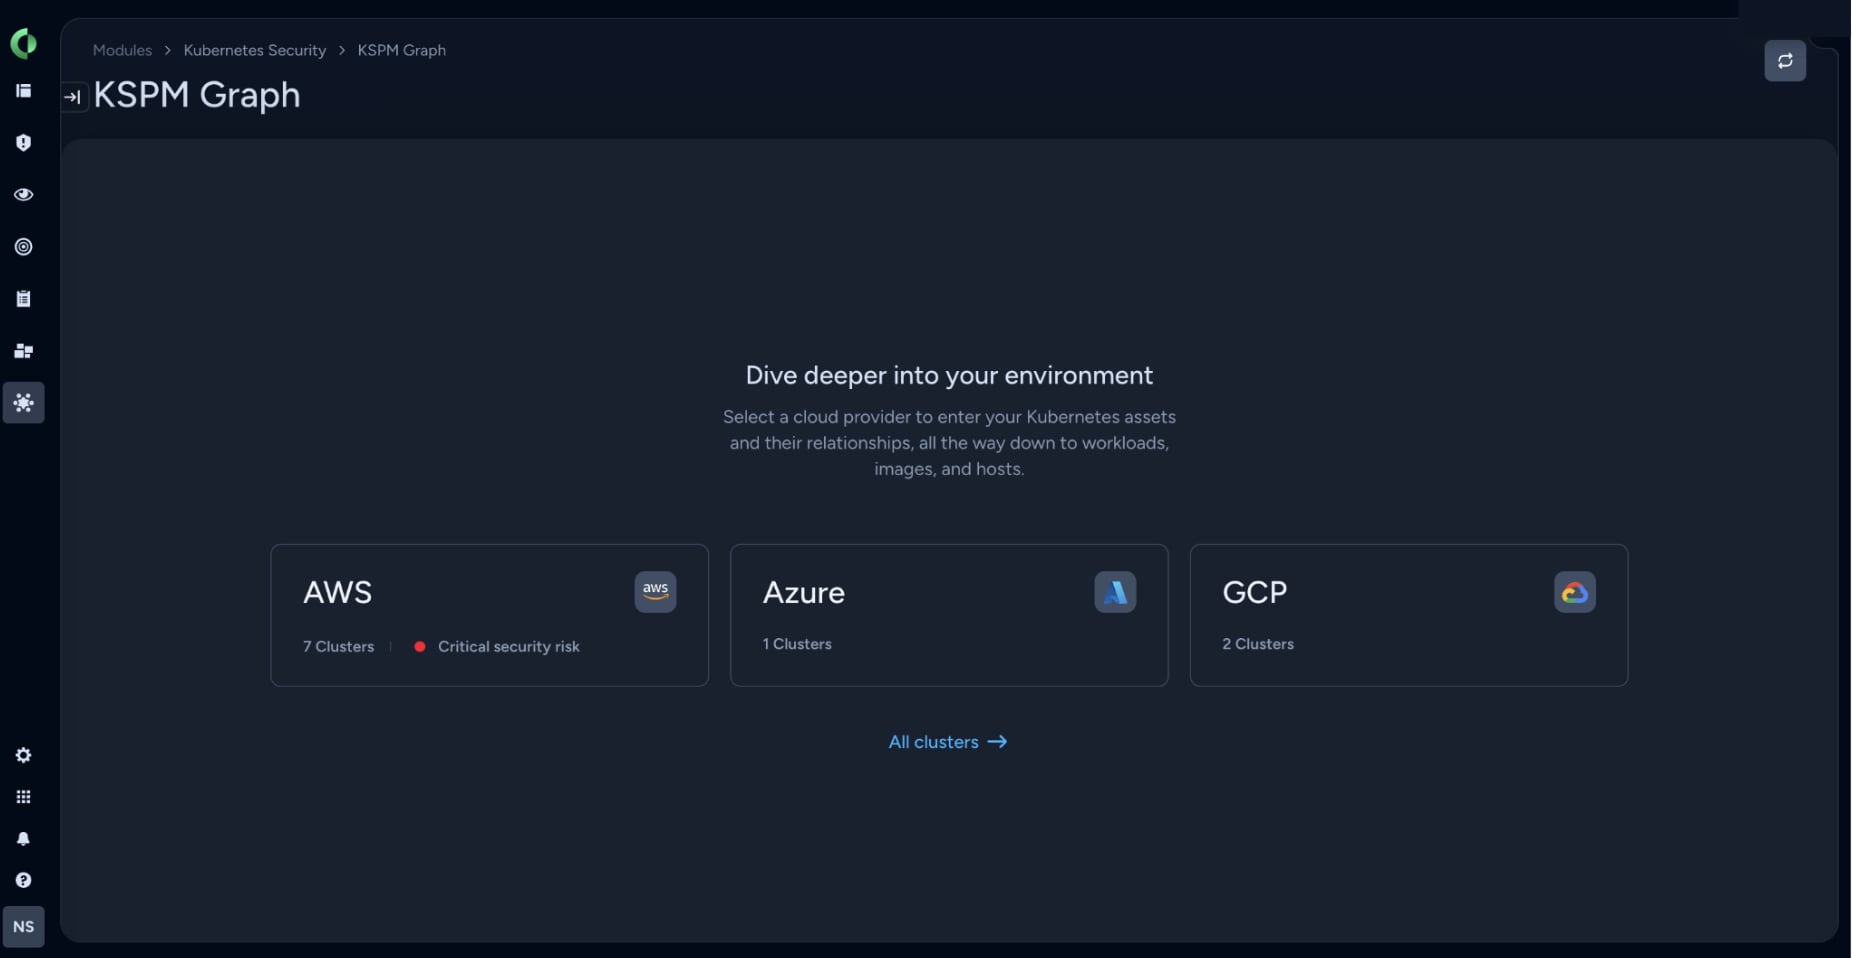Click the KSPM Graph page title
The height and width of the screenshot is (958, 1852).
[197, 95]
